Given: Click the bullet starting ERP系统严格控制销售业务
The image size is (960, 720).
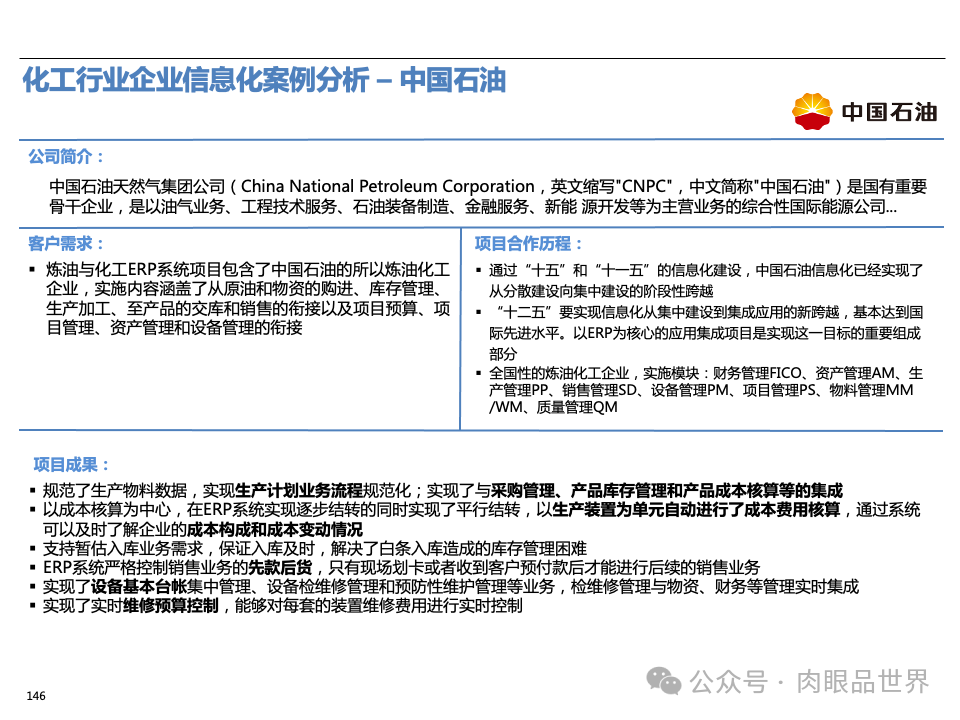Looking at the screenshot, I should click(401, 568).
